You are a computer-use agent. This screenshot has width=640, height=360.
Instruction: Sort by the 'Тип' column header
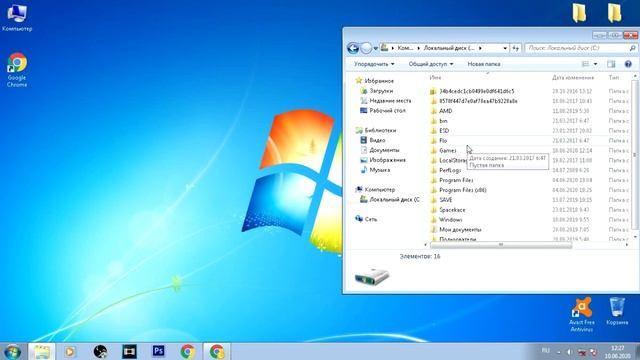click(614, 77)
